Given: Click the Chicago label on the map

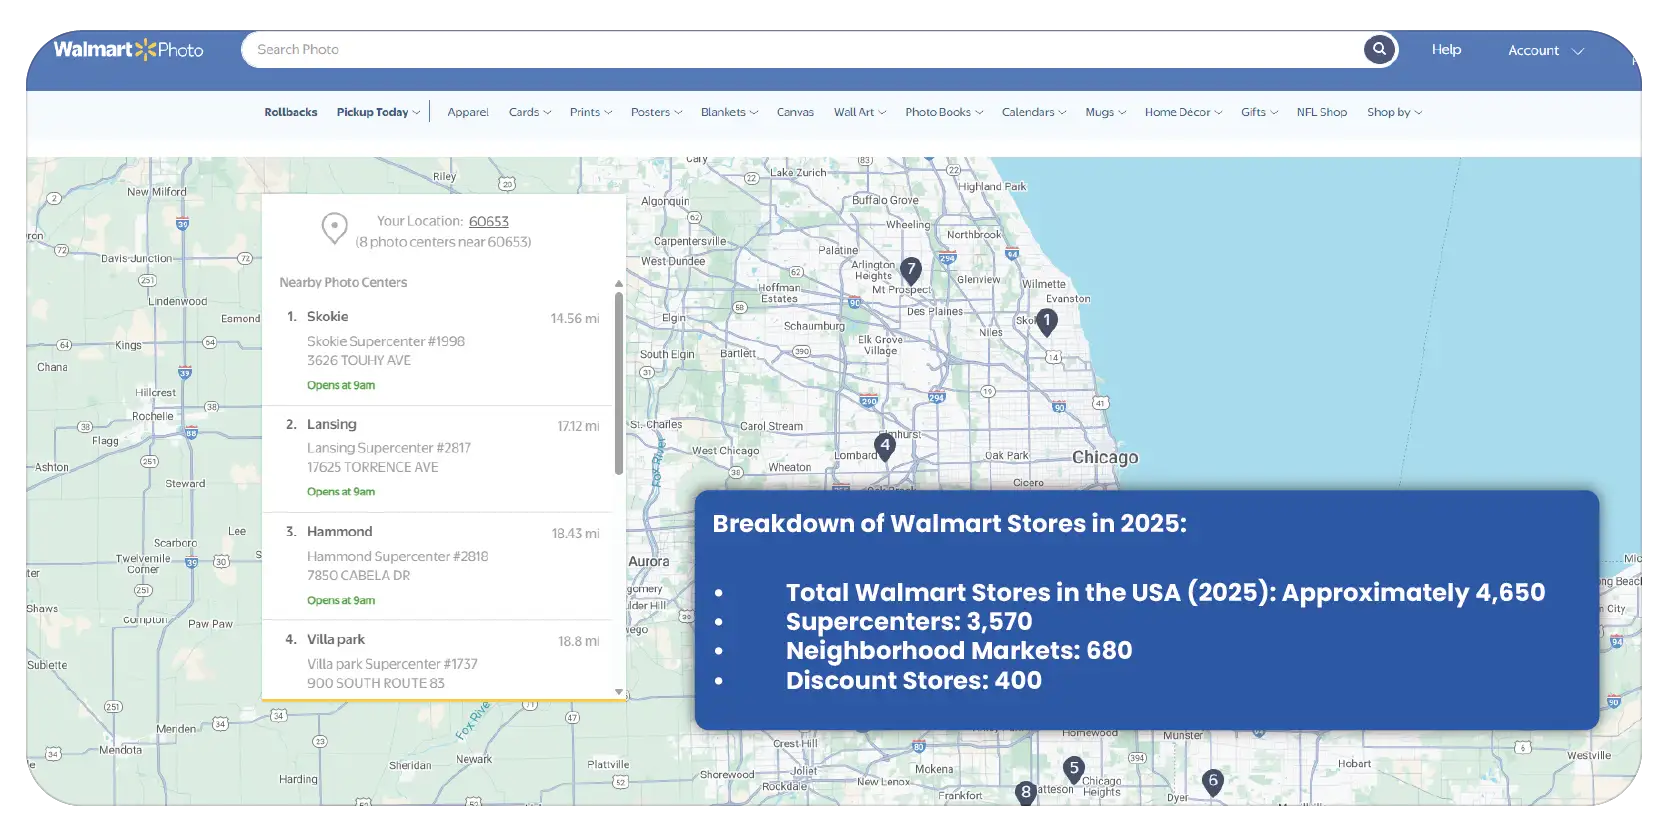Looking at the screenshot, I should [x=1105, y=457].
